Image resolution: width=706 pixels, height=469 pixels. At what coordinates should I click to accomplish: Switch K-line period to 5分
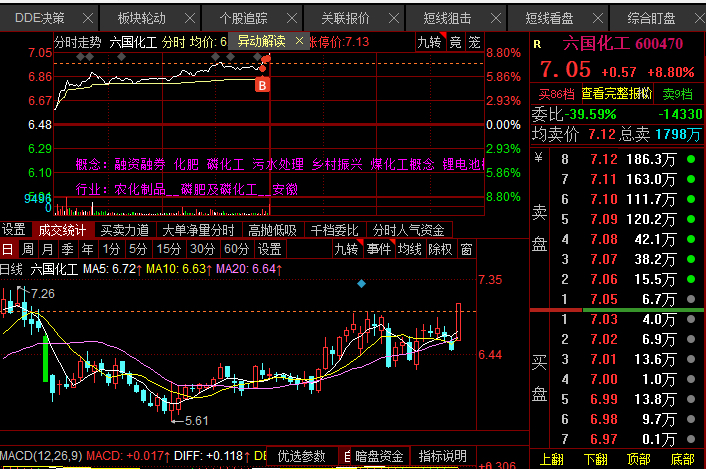click(138, 249)
